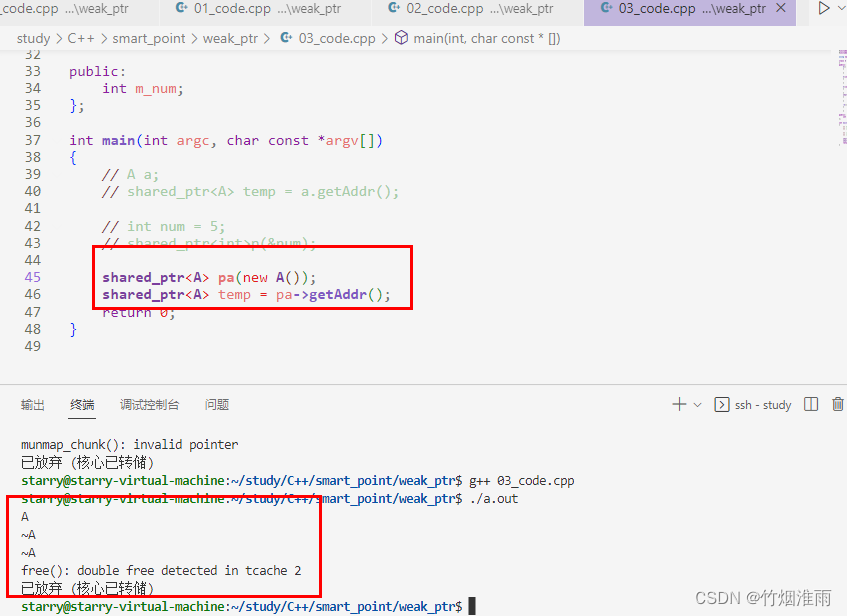Click the code minimap on the right
The width and height of the screenshot is (847, 616).
(x=842, y=97)
